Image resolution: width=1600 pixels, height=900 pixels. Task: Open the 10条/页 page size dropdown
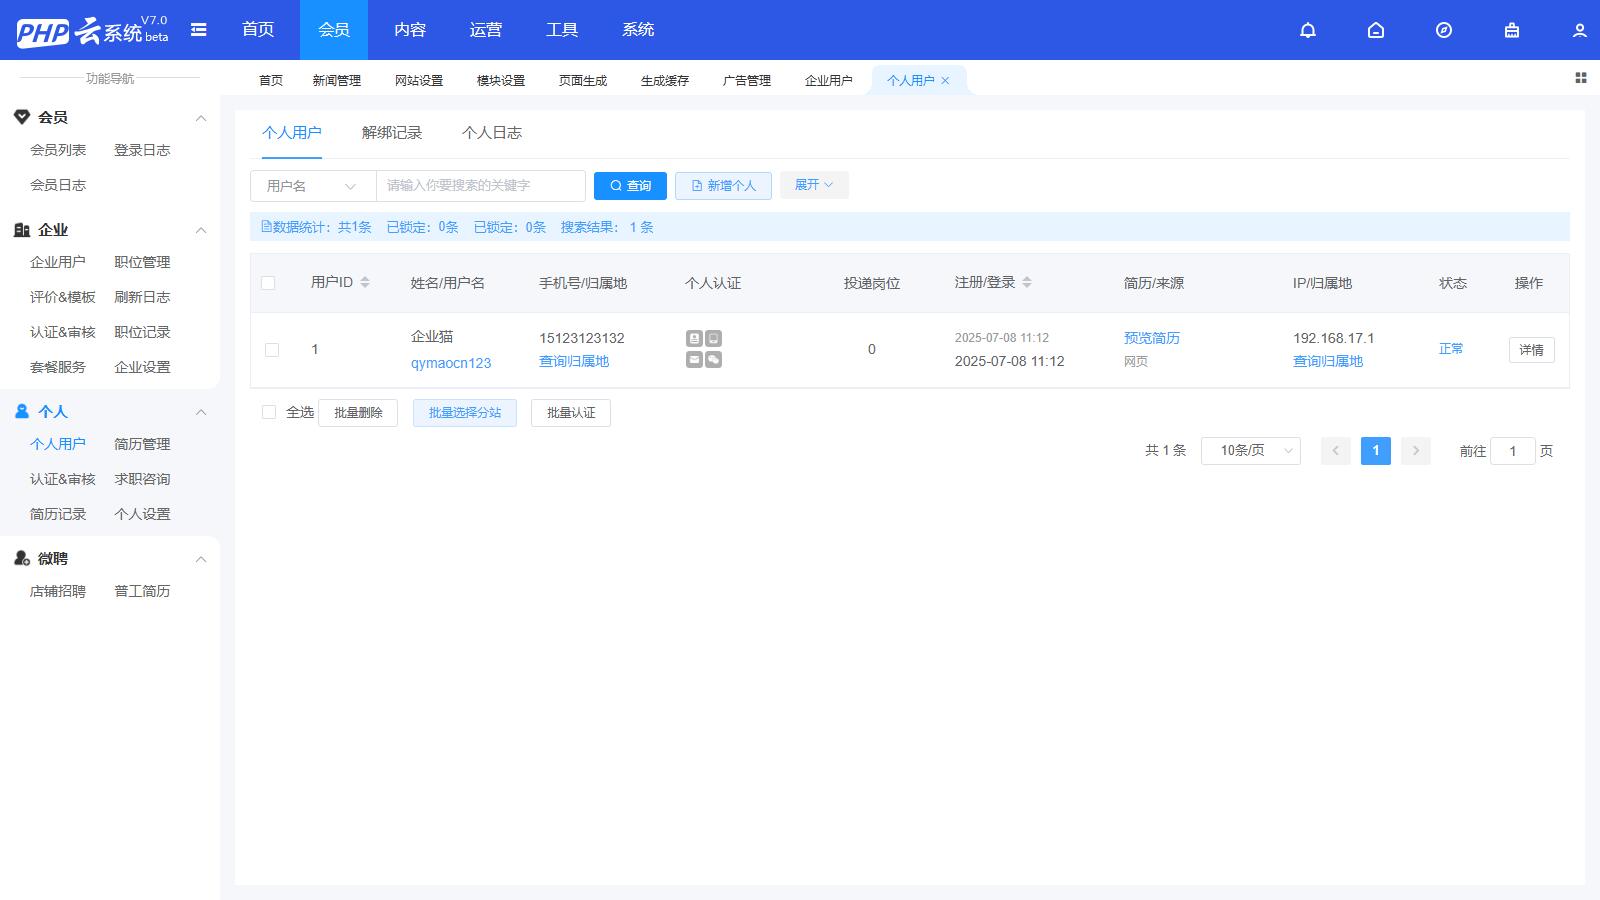pyautogui.click(x=1250, y=451)
